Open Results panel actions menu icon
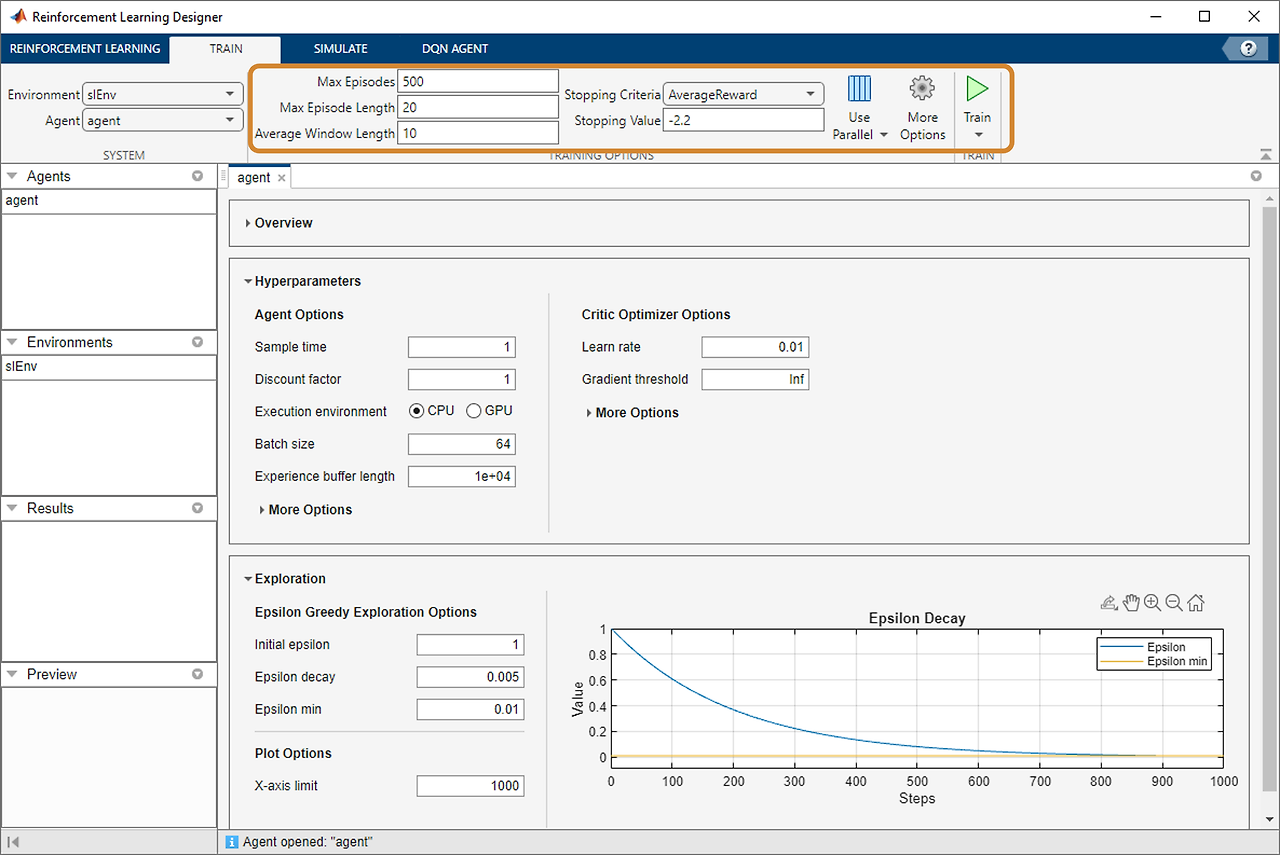 click(197, 508)
